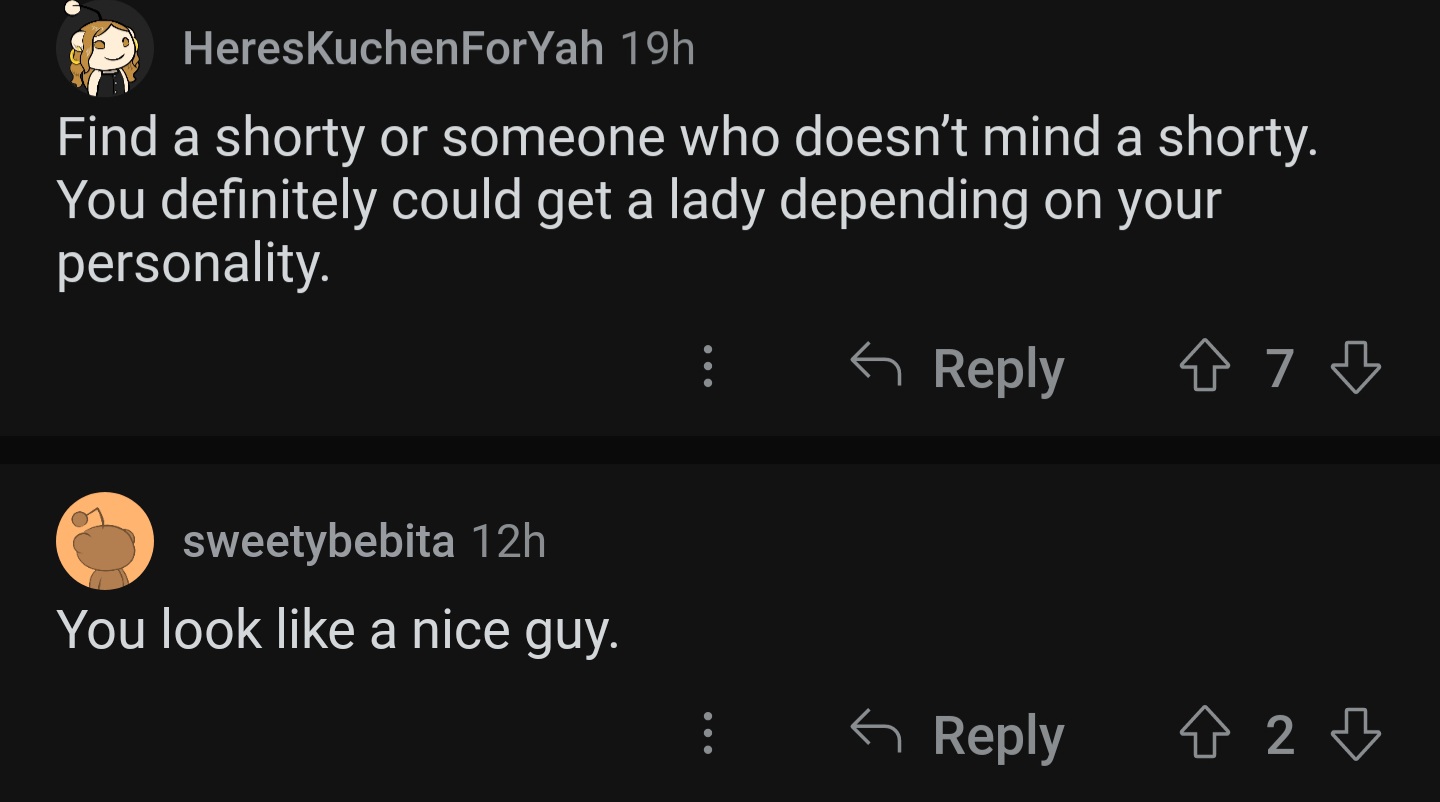The width and height of the screenshot is (1440, 802).
Task: Visit sweetybebita's profile via username
Action: click(318, 542)
